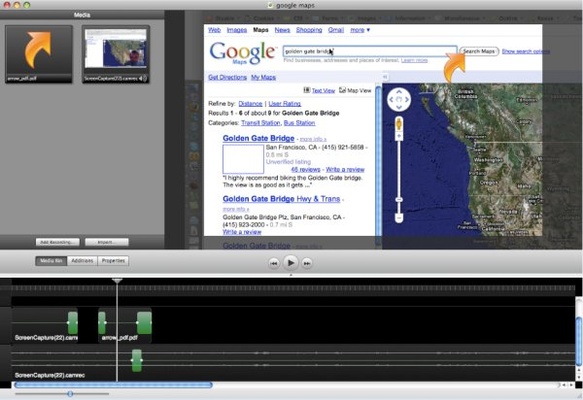Open the 'more' dropdown in Google nav
This screenshot has width=583, height=400.
coord(360,30)
